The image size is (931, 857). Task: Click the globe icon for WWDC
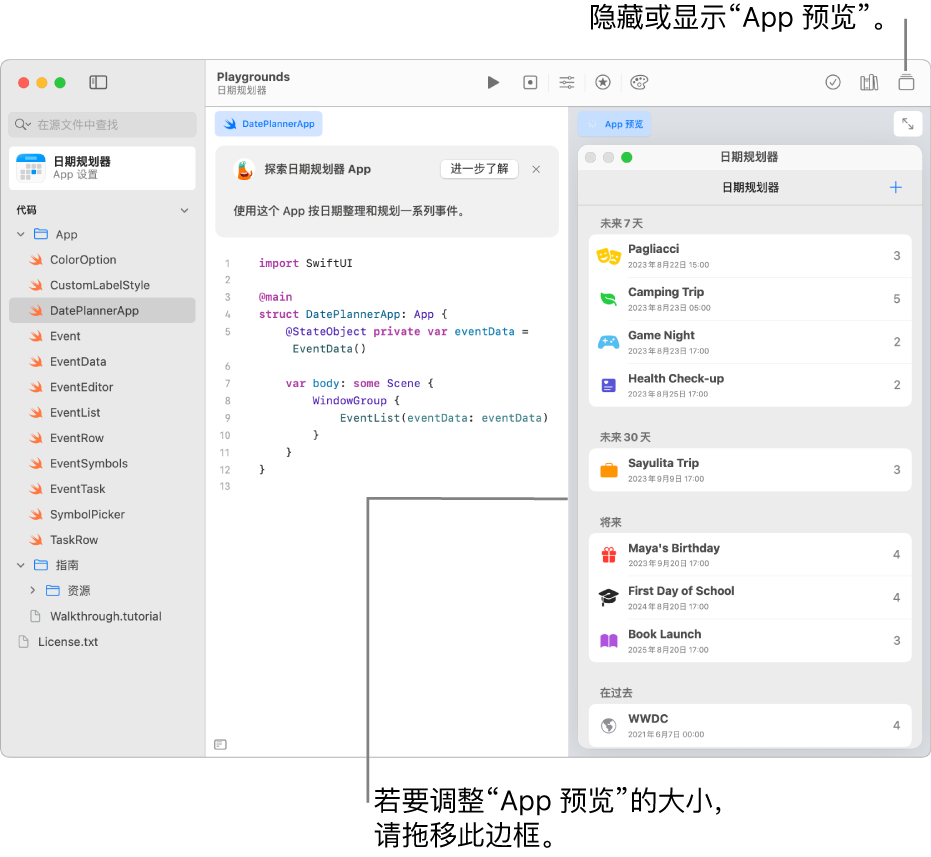[x=609, y=726]
